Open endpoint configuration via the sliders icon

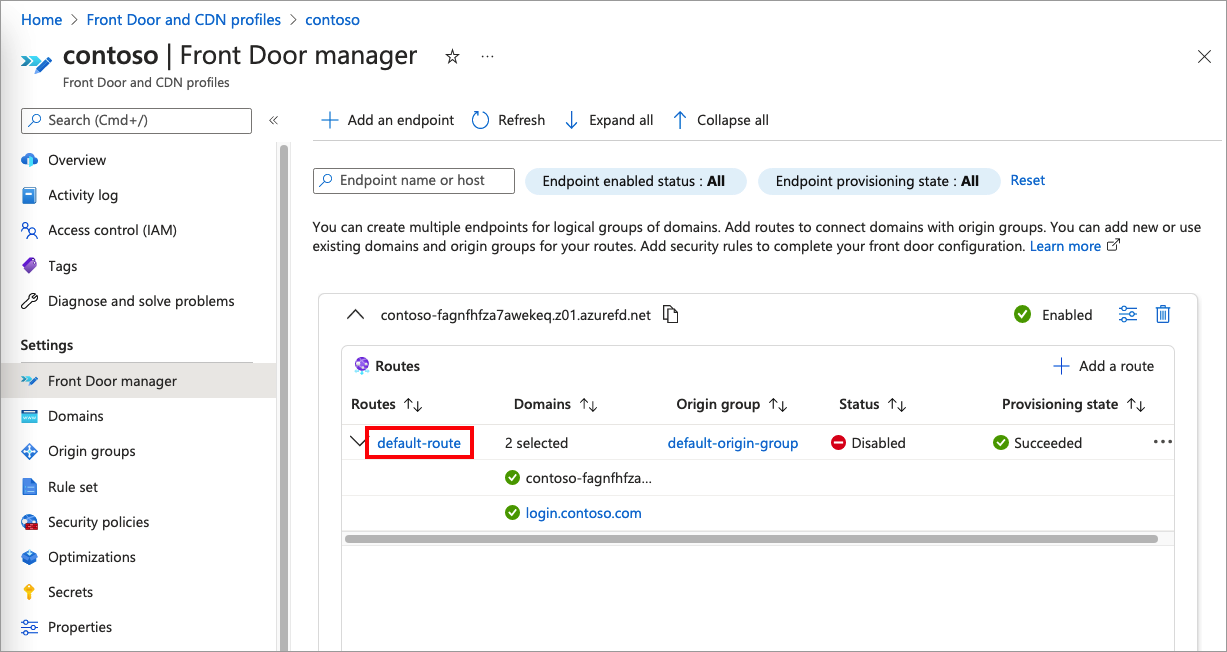coord(1127,314)
